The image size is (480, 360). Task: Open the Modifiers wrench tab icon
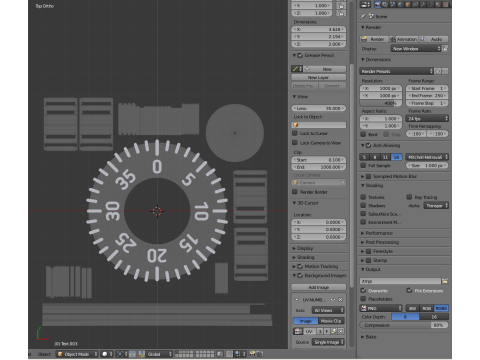(423, 4)
